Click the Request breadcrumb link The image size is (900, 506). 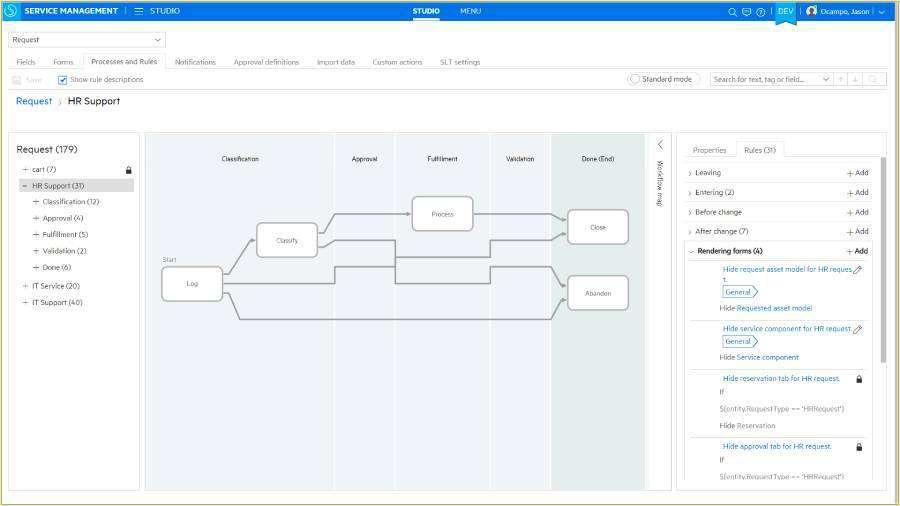point(34,101)
